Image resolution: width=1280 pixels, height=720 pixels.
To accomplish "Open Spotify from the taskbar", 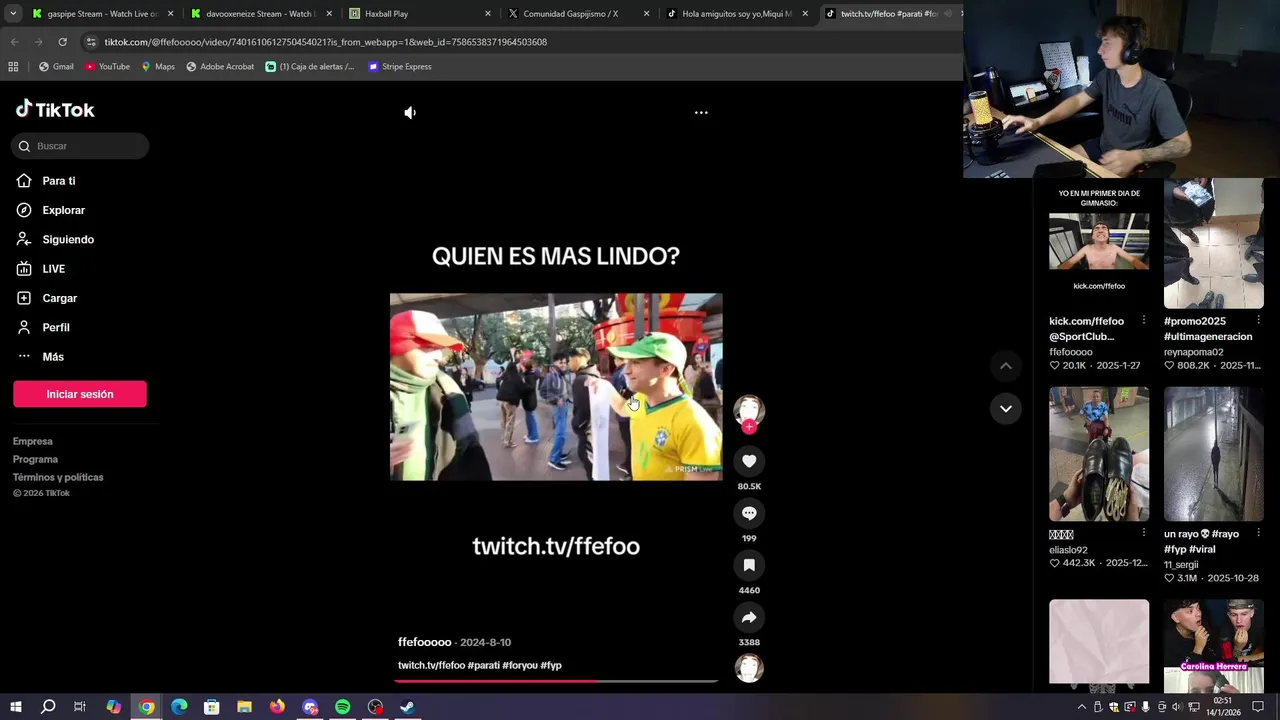I will pyautogui.click(x=342, y=707).
